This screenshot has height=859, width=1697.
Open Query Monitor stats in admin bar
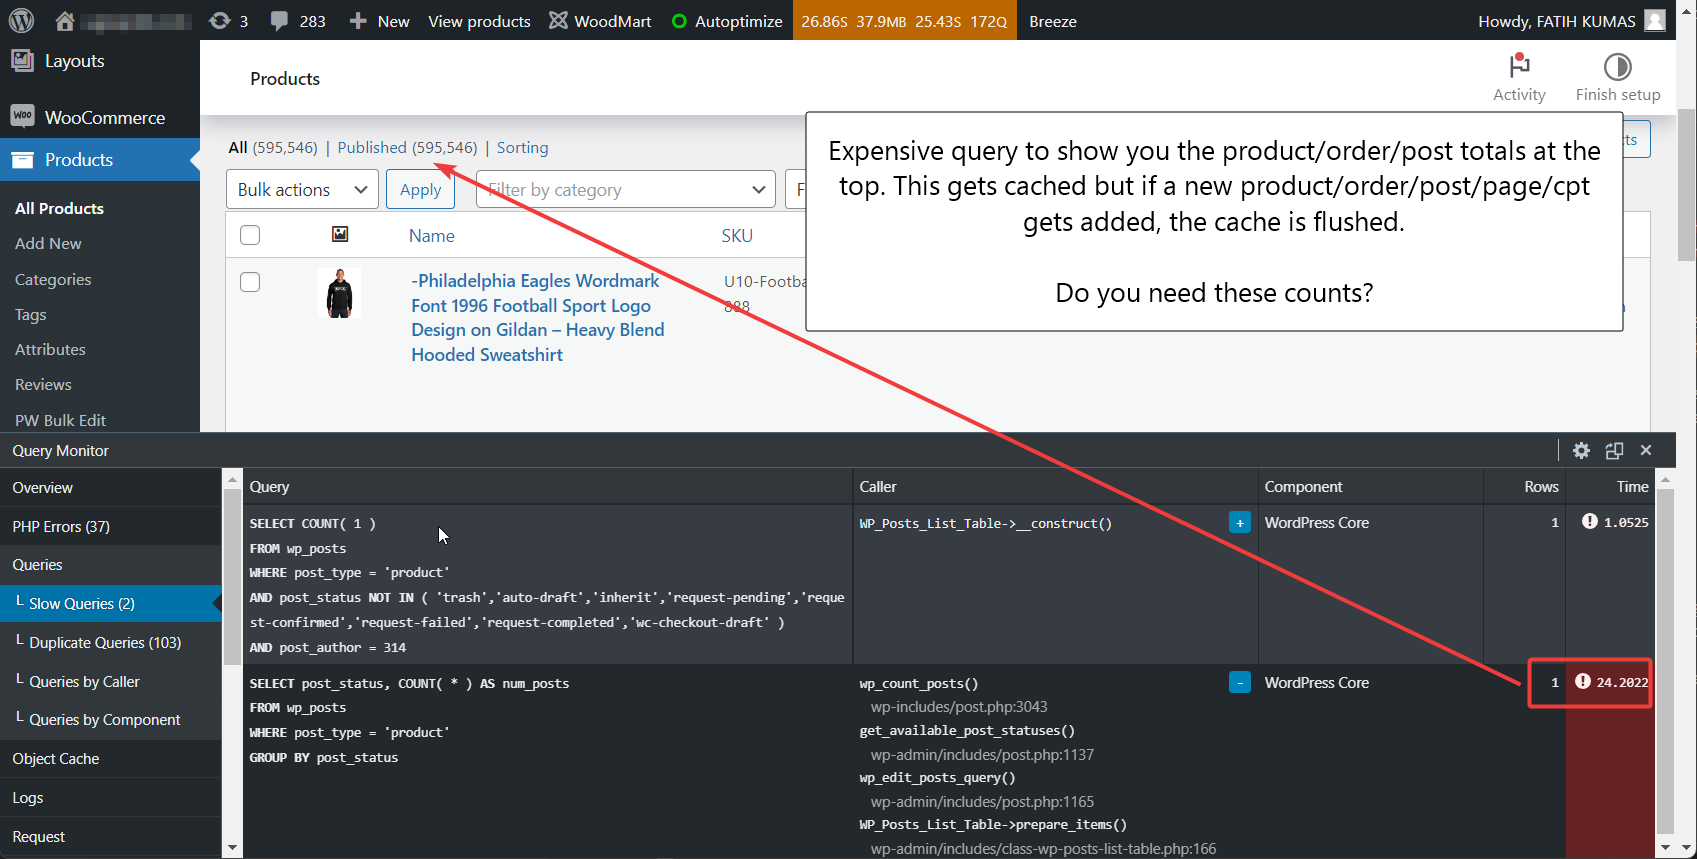pyautogui.click(x=904, y=21)
